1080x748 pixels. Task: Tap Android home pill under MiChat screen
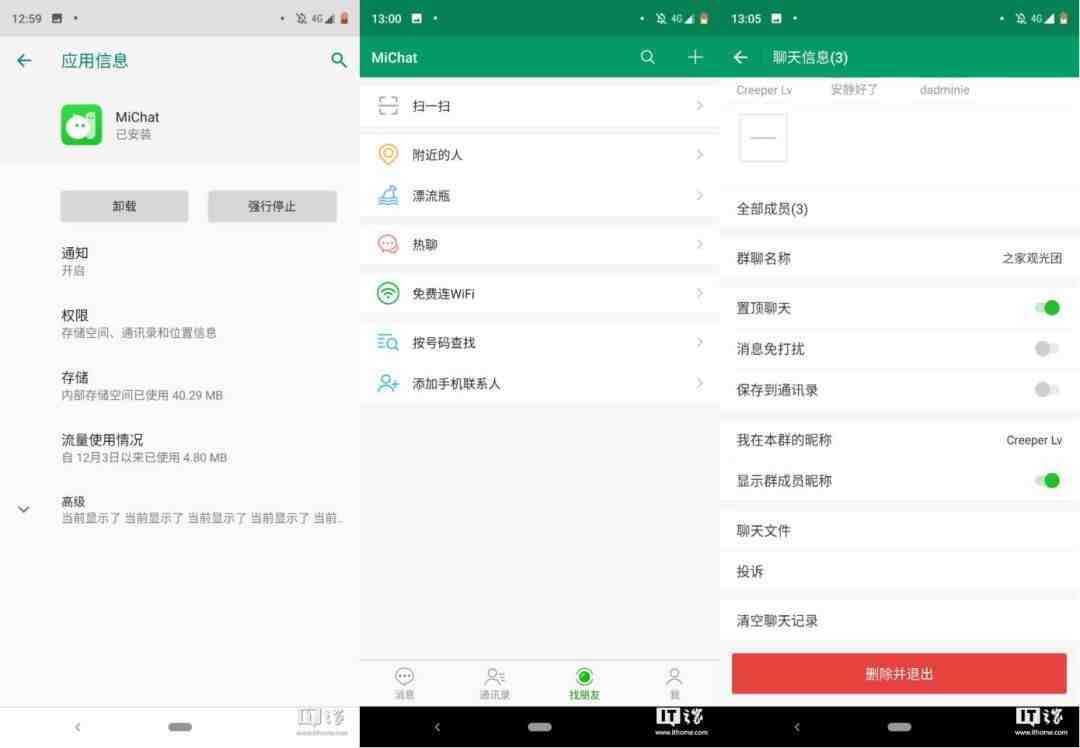coord(539,727)
